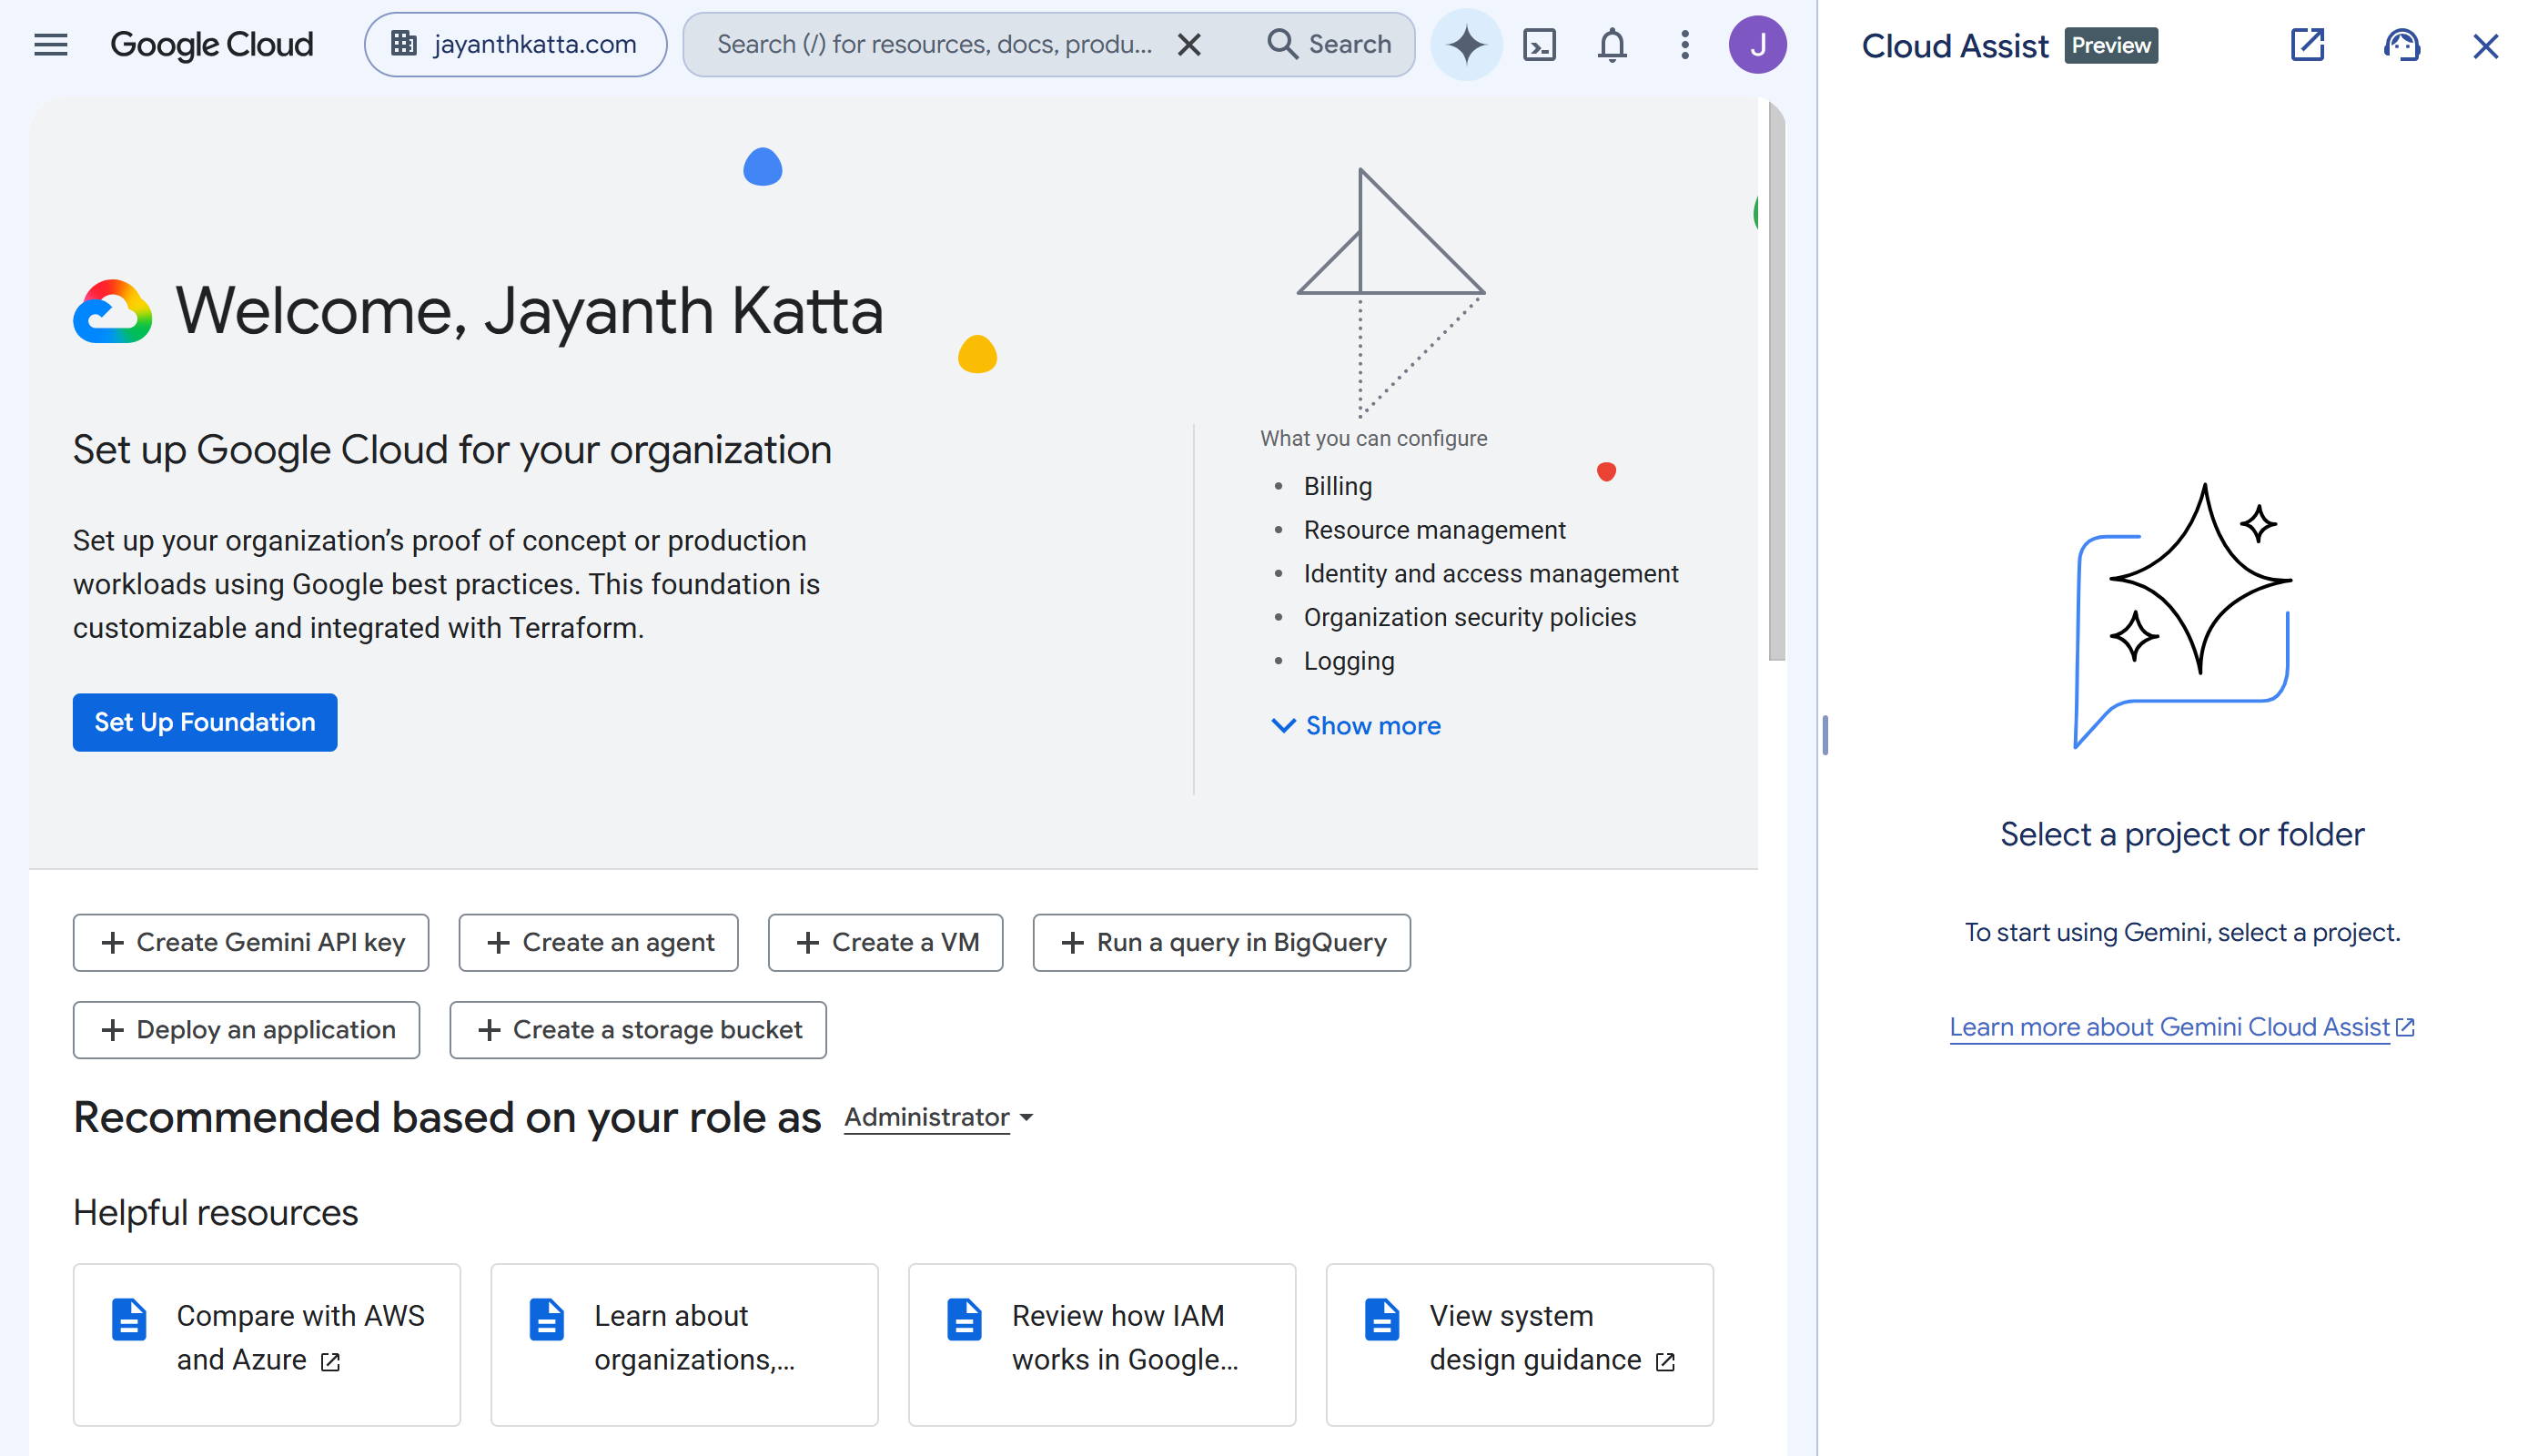This screenshot has height=1456, width=2548.
Task: Click the support agent headset icon in Cloud Assist
Action: pyautogui.click(x=2401, y=45)
